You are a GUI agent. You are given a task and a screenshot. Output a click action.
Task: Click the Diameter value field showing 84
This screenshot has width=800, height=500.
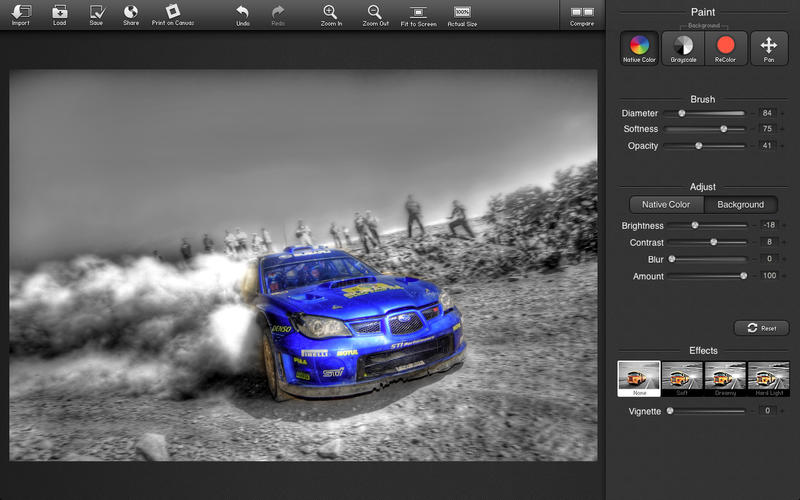[767, 113]
